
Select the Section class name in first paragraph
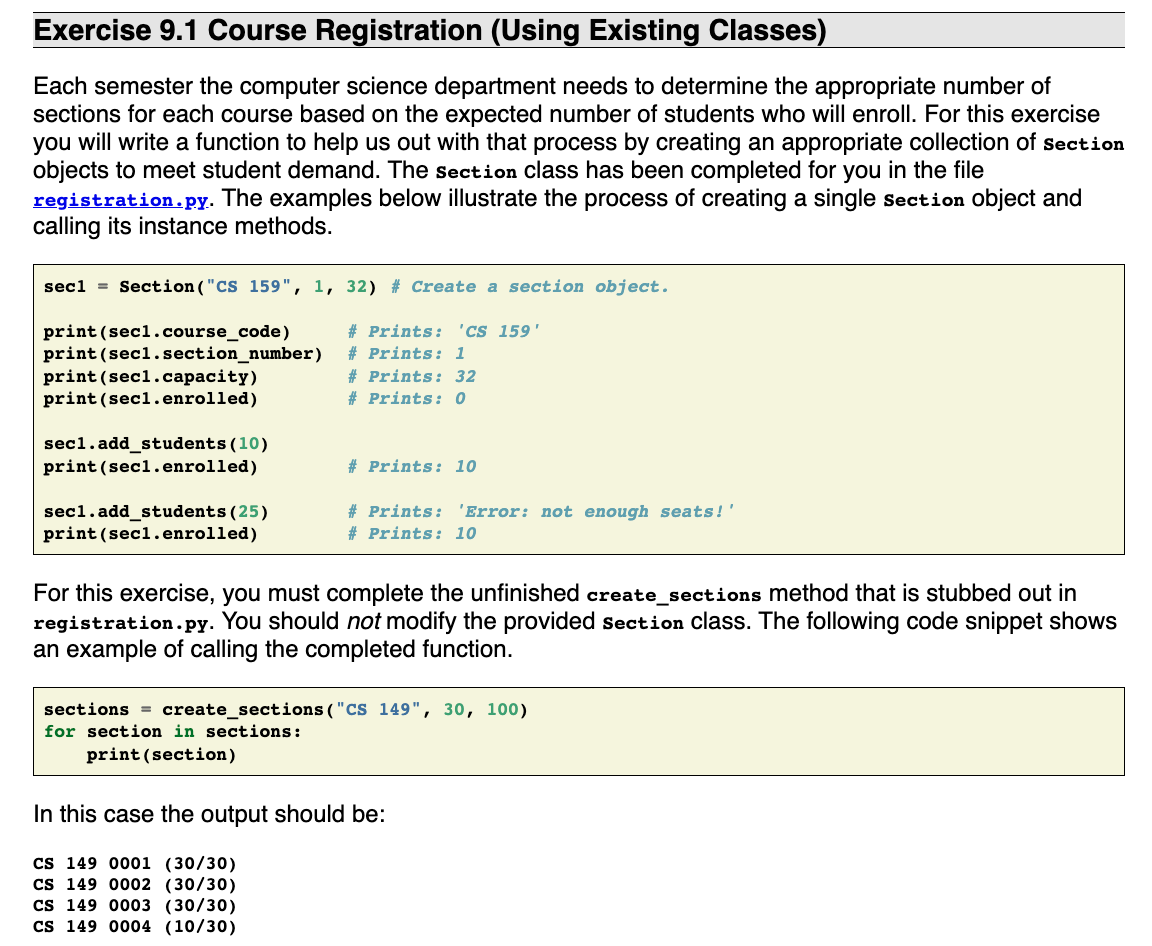pos(476,171)
